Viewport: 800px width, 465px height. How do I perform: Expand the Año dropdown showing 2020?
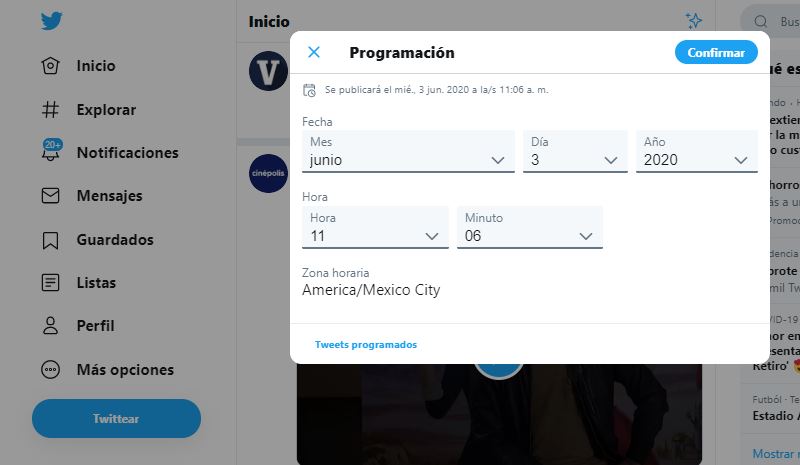coord(696,151)
